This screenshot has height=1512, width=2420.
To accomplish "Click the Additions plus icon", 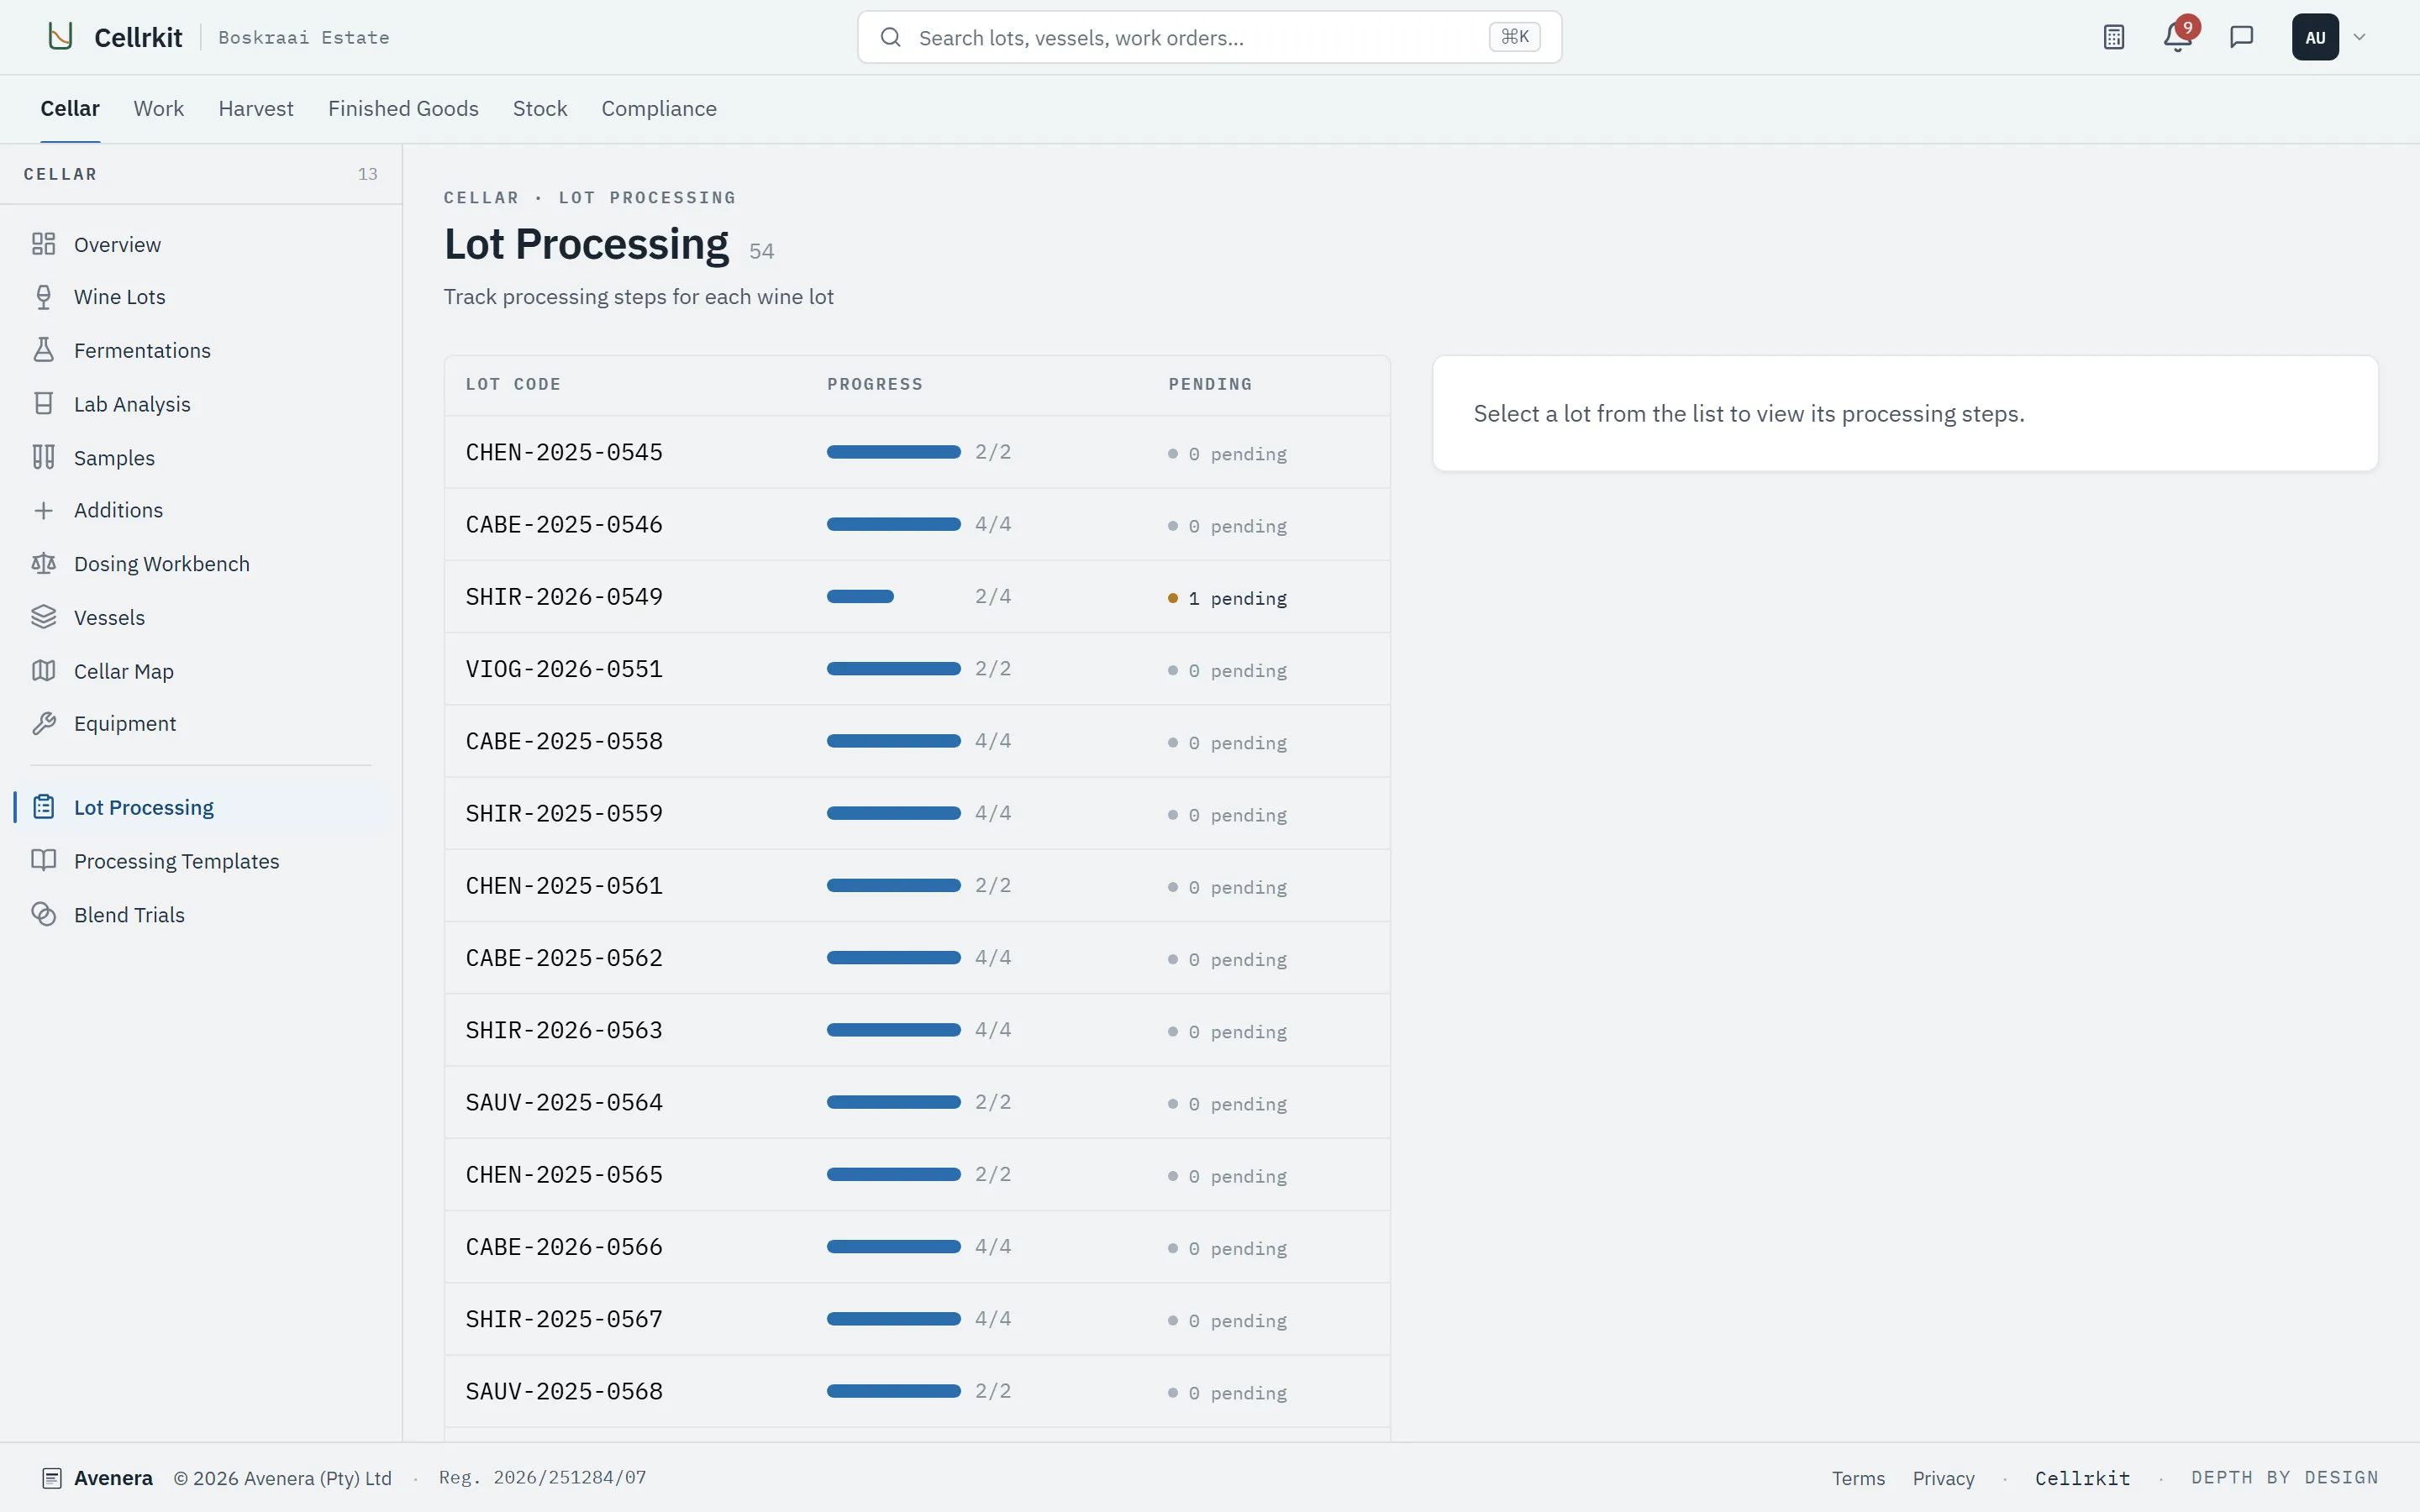I will point(43,510).
